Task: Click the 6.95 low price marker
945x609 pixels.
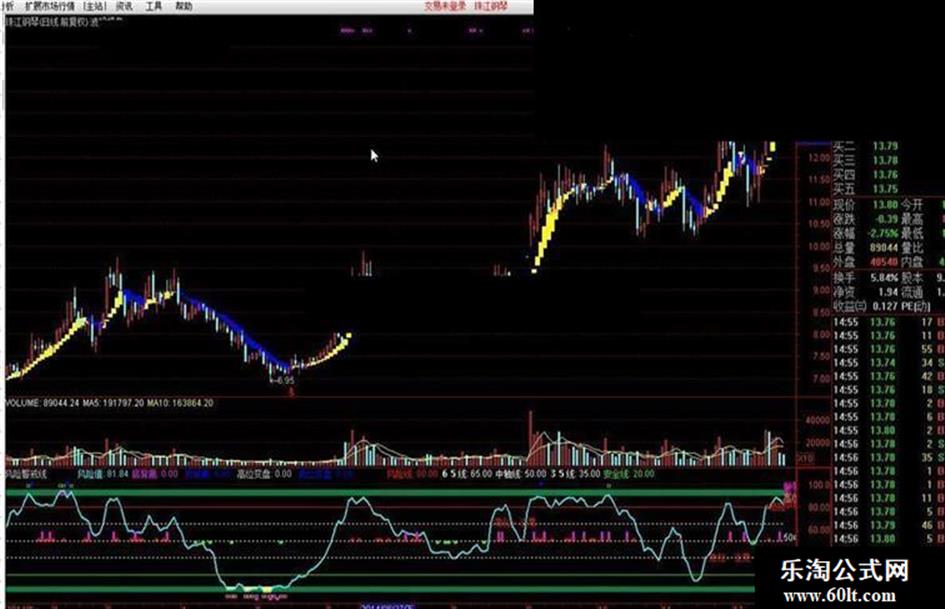Action: (282, 380)
